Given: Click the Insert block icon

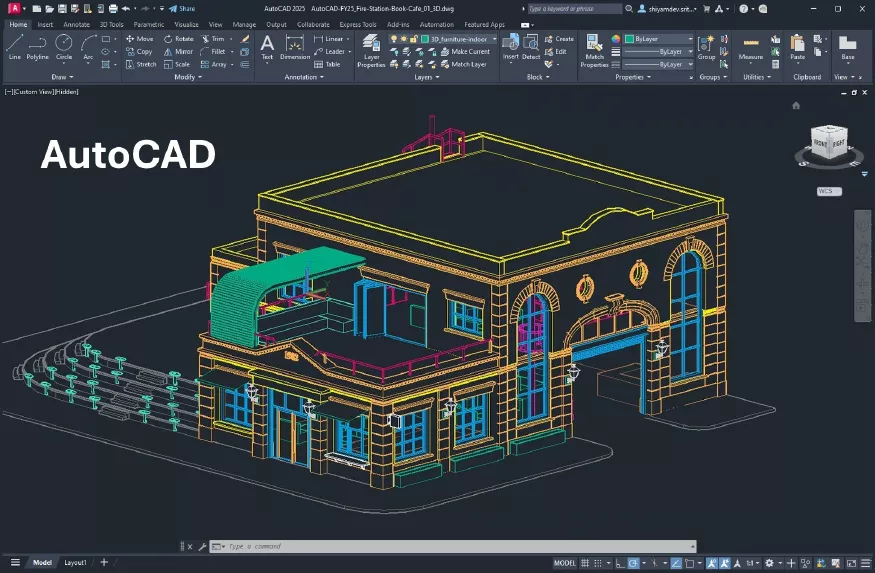Looking at the screenshot, I should tap(510, 46).
